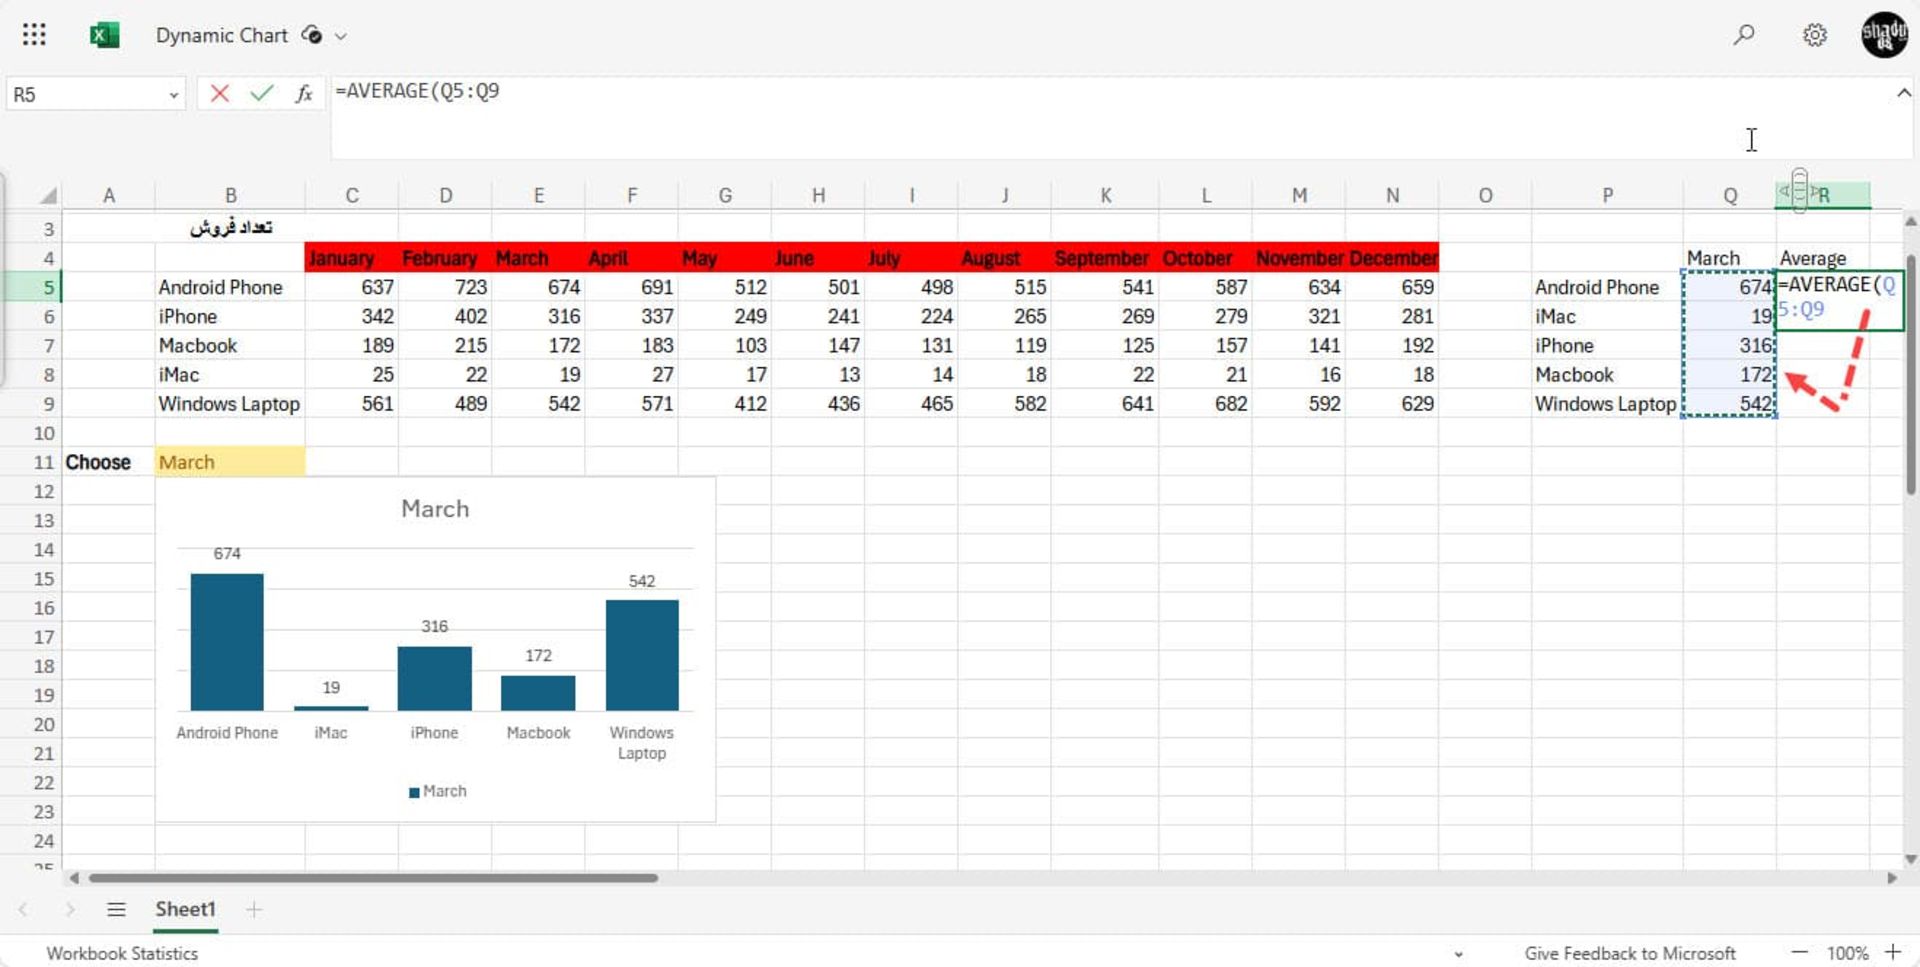Image resolution: width=1920 pixels, height=967 pixels.
Task: Click the January header cell
Action: pyautogui.click(x=351, y=258)
